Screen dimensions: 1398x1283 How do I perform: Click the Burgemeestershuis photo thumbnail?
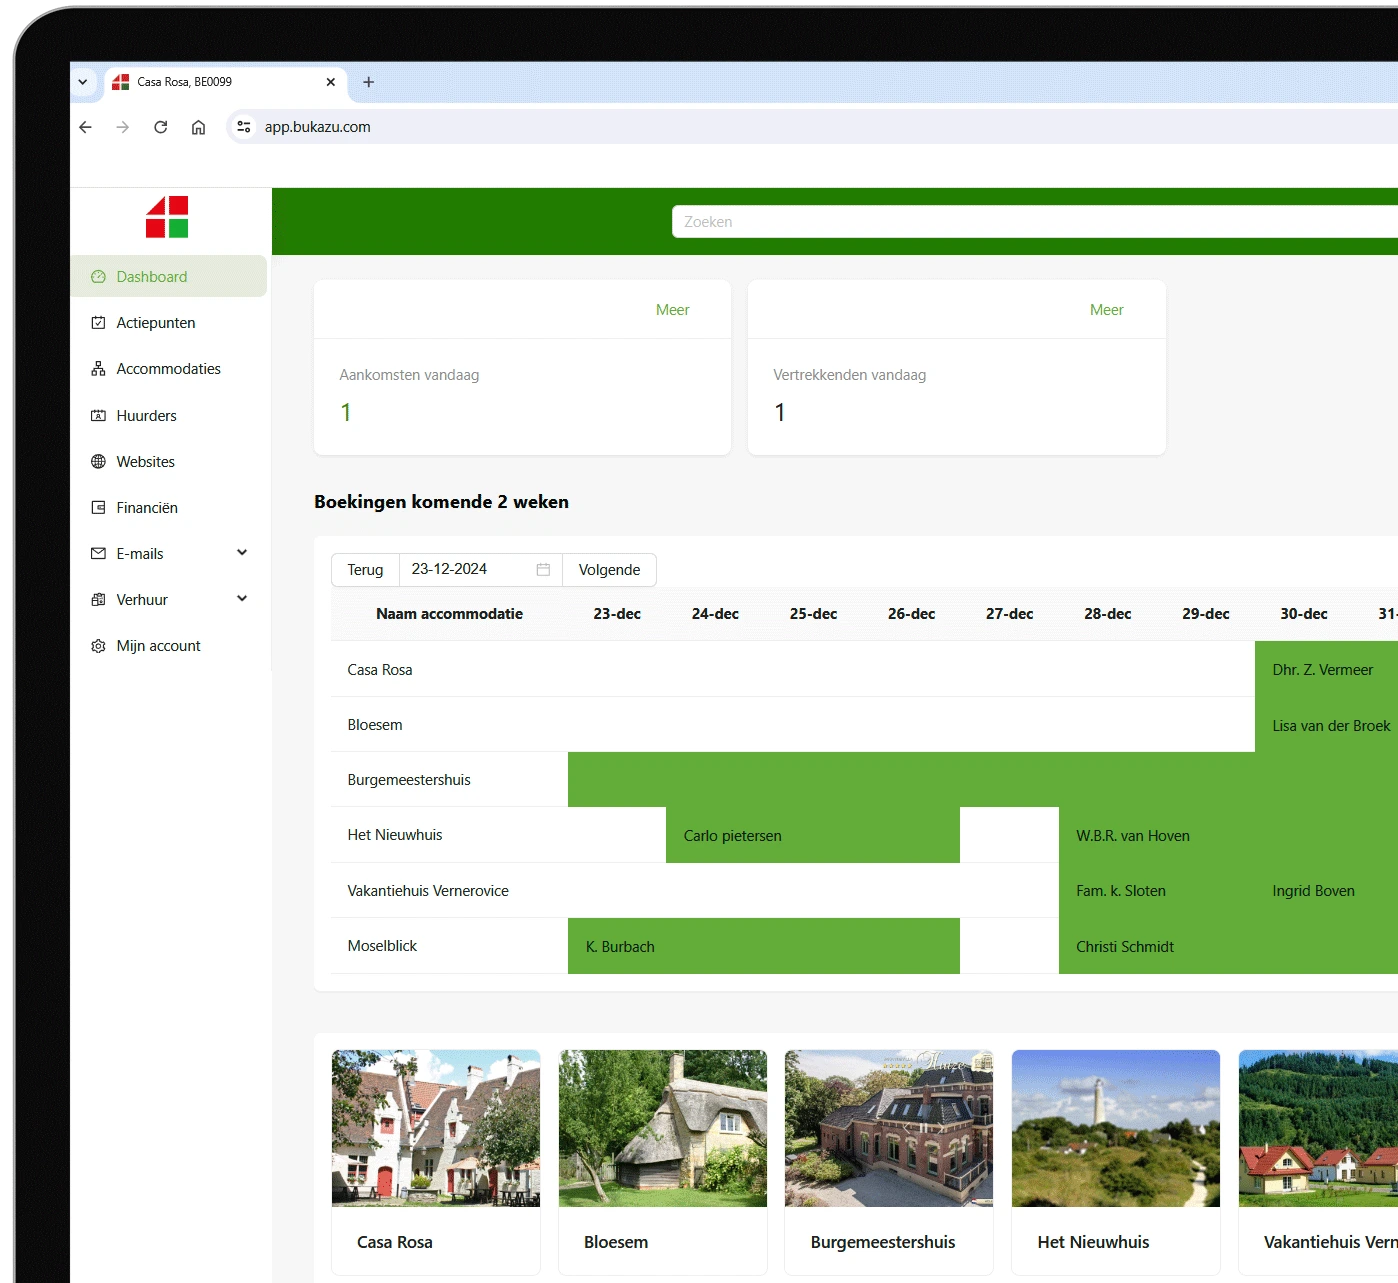(889, 1128)
